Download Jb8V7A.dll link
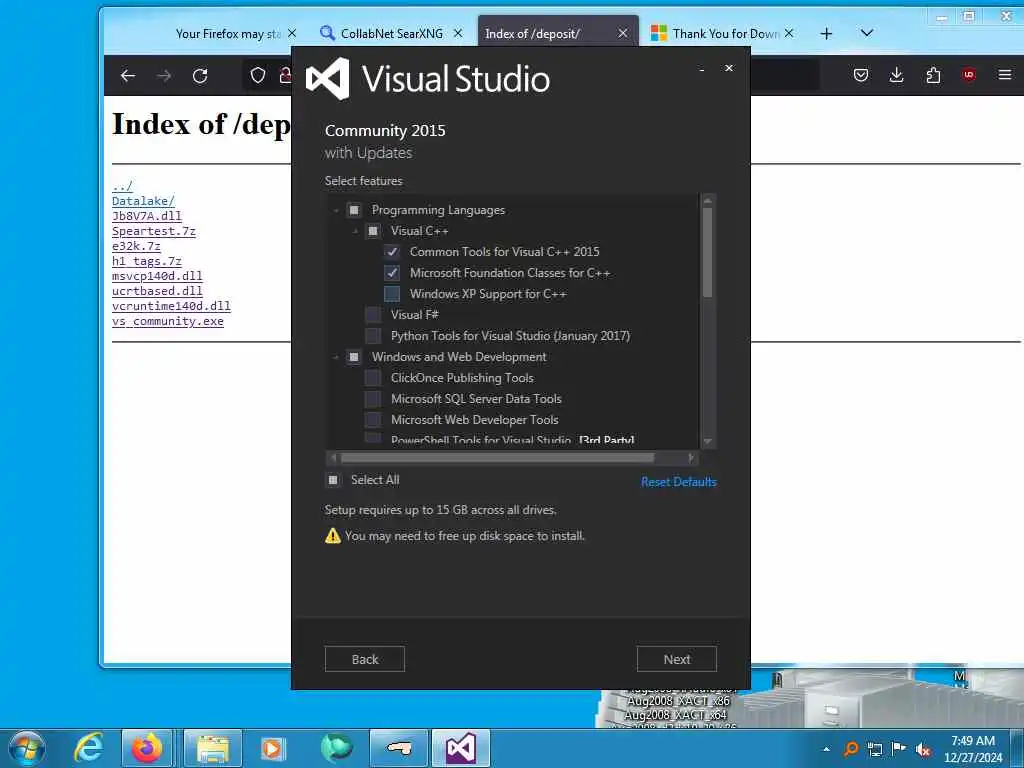This screenshot has width=1024, height=768. coord(146,216)
